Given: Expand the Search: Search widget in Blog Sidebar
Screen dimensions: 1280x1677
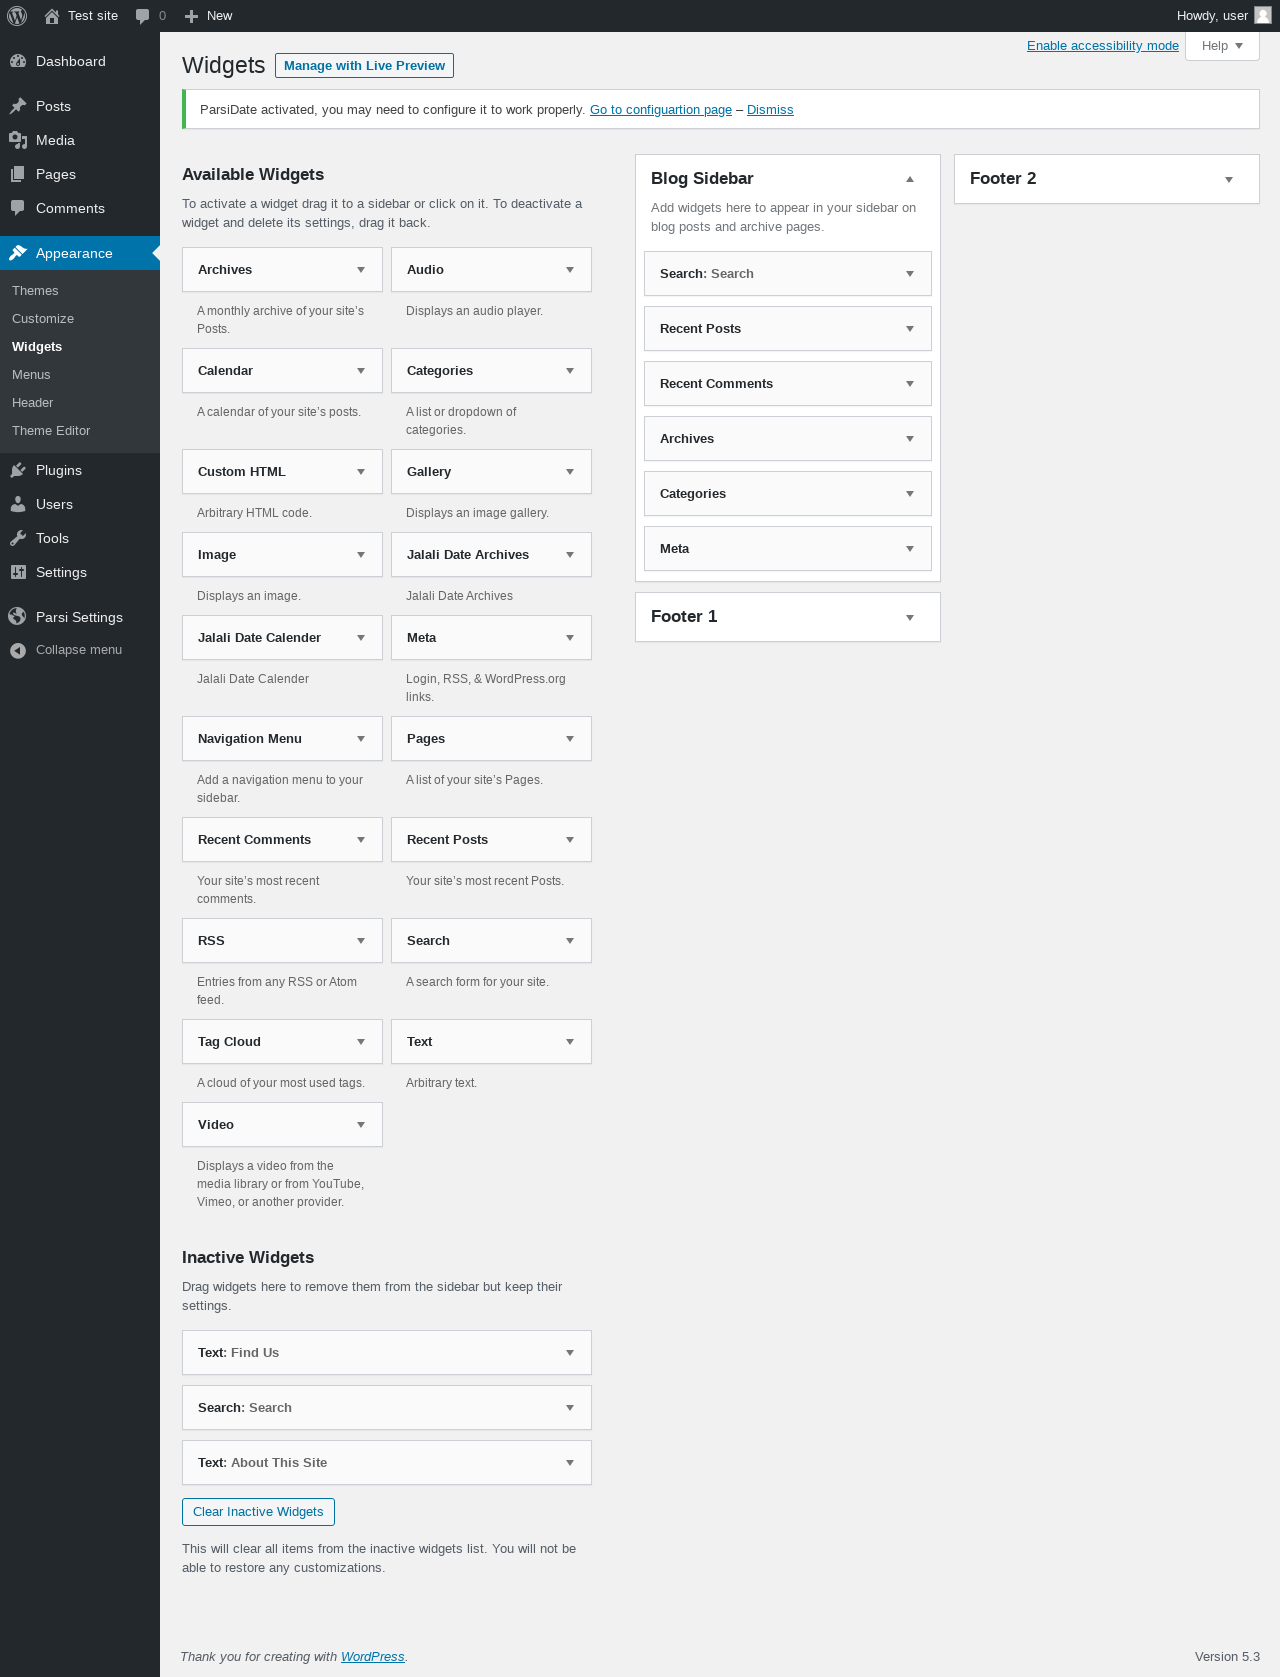Looking at the screenshot, I should click(x=910, y=274).
